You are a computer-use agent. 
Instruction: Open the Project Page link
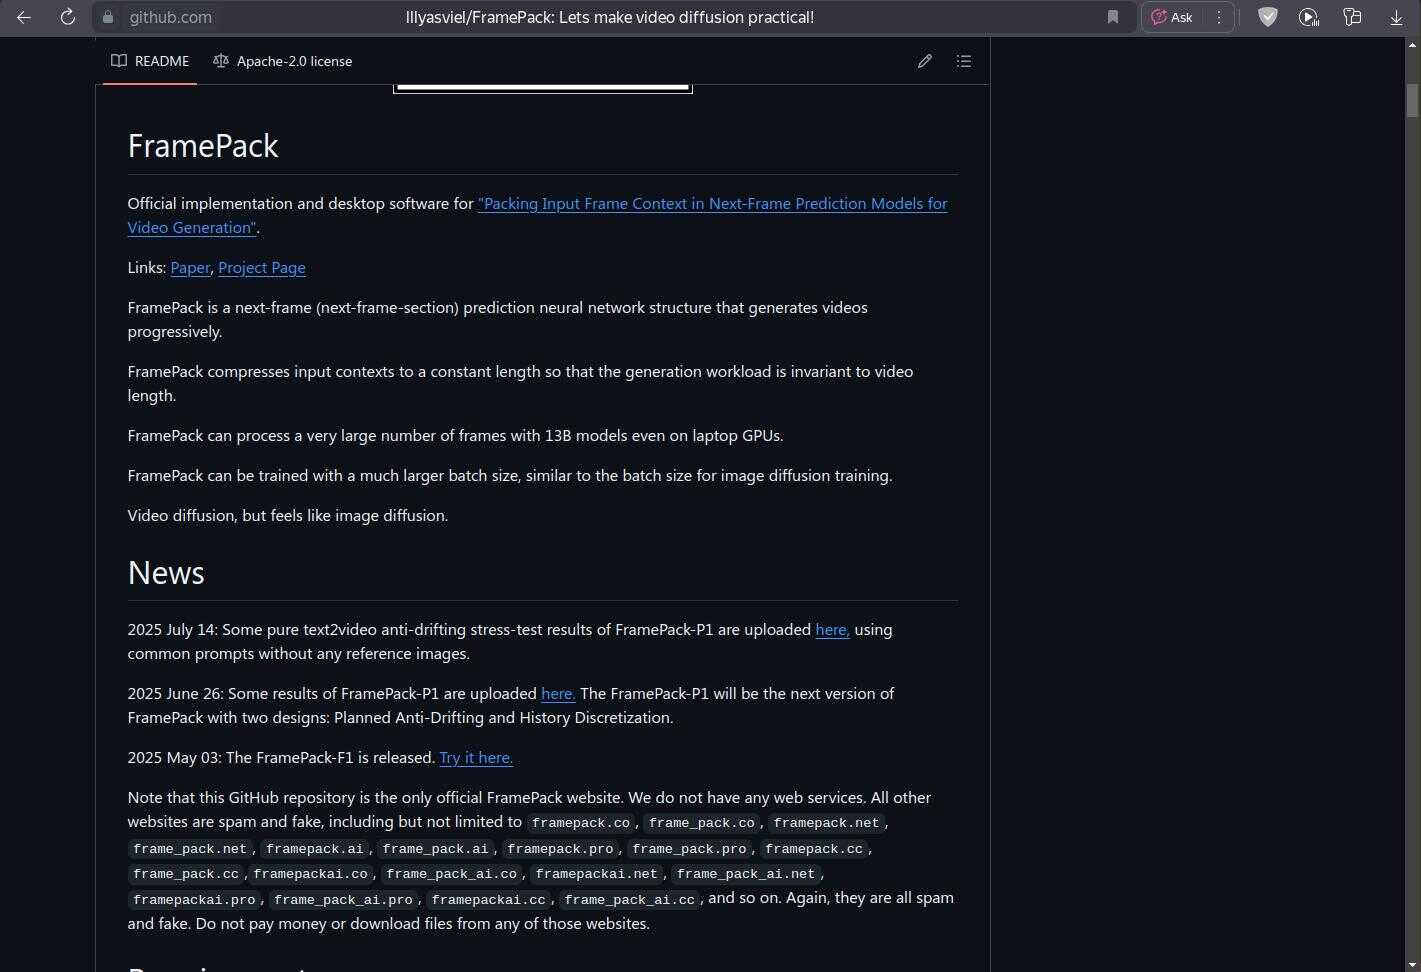262,268
